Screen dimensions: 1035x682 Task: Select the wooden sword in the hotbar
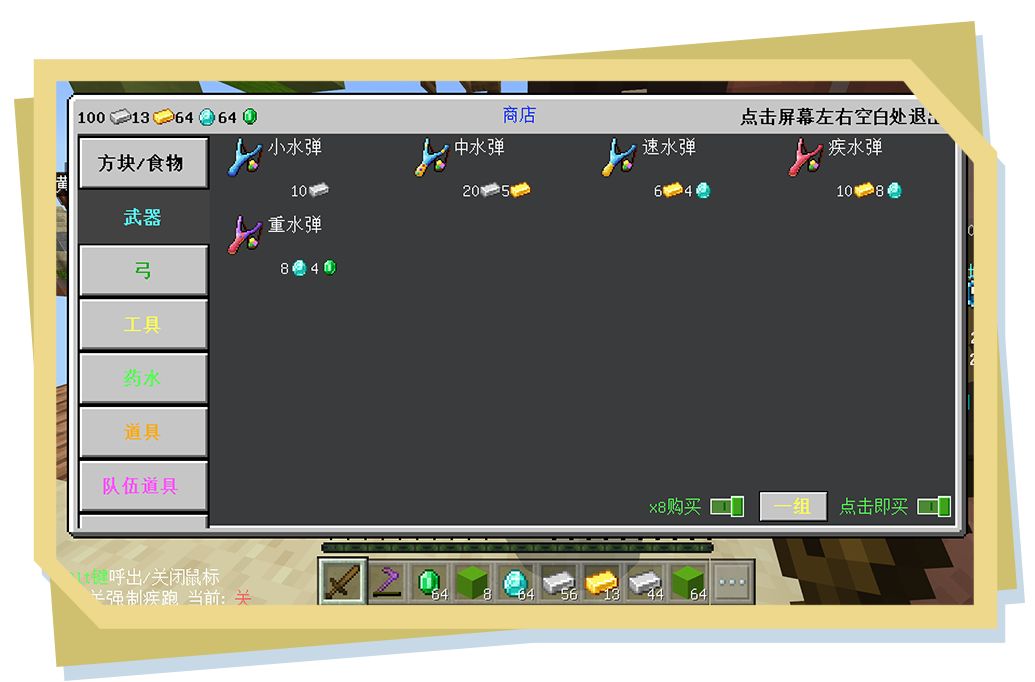342,581
